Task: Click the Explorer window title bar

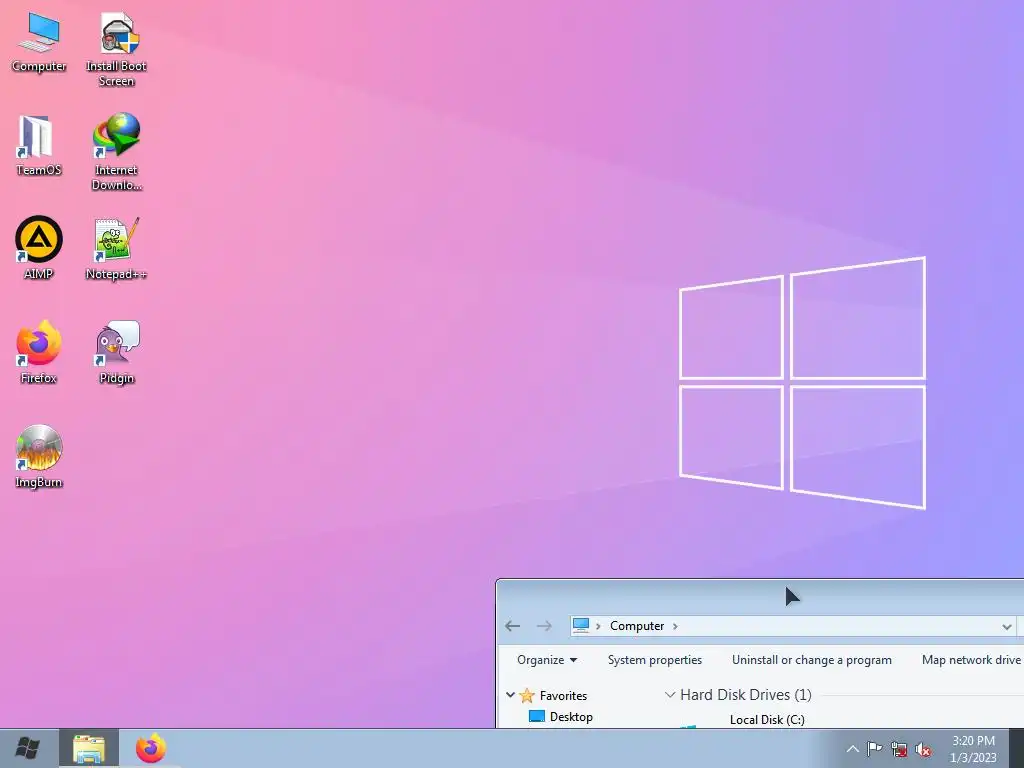Action: point(760,596)
